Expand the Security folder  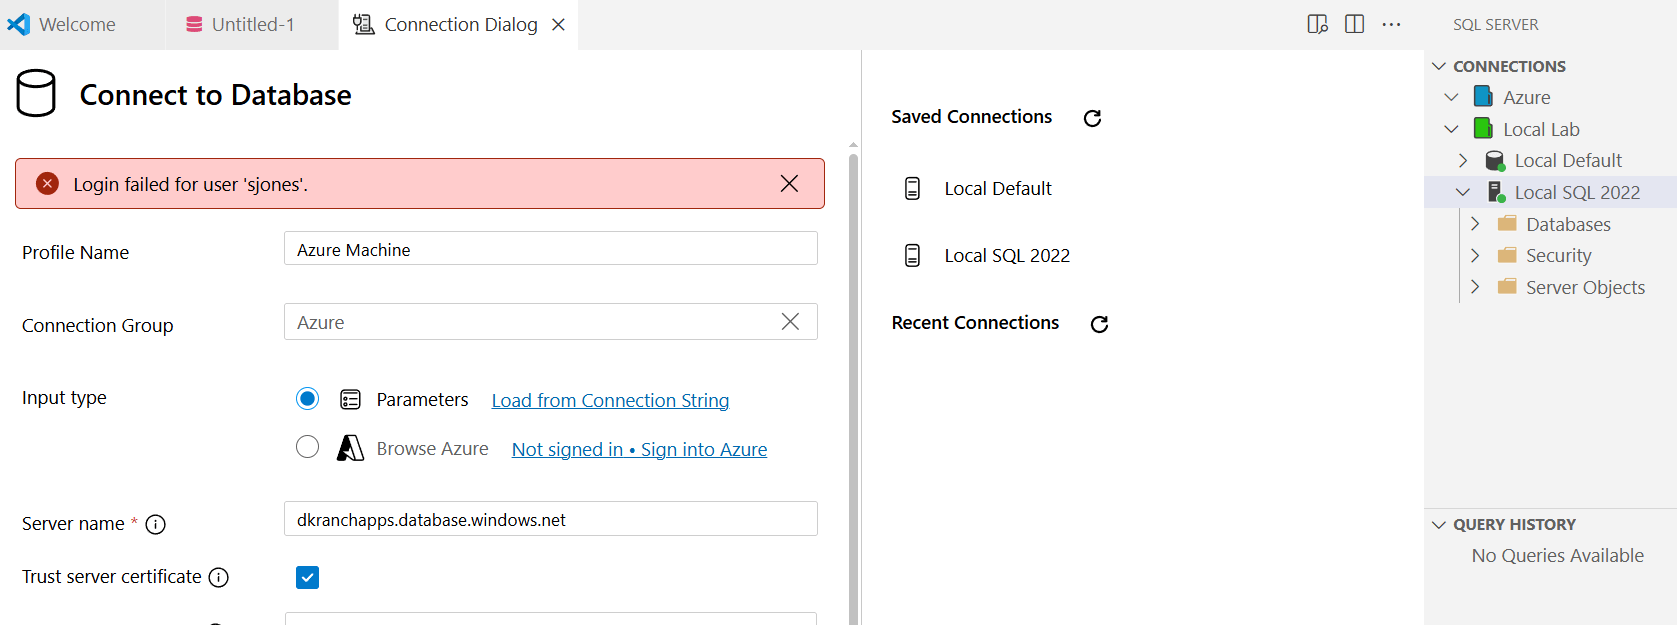(x=1475, y=256)
